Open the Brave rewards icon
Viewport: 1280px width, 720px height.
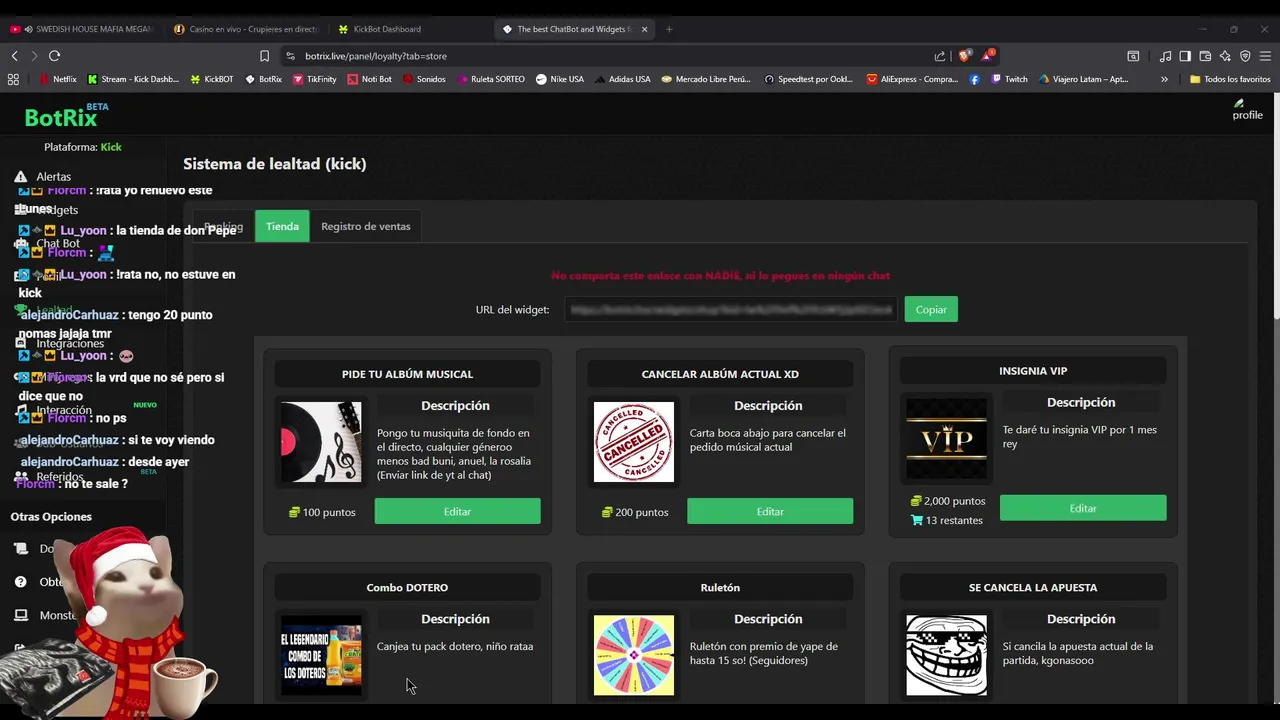(988, 55)
